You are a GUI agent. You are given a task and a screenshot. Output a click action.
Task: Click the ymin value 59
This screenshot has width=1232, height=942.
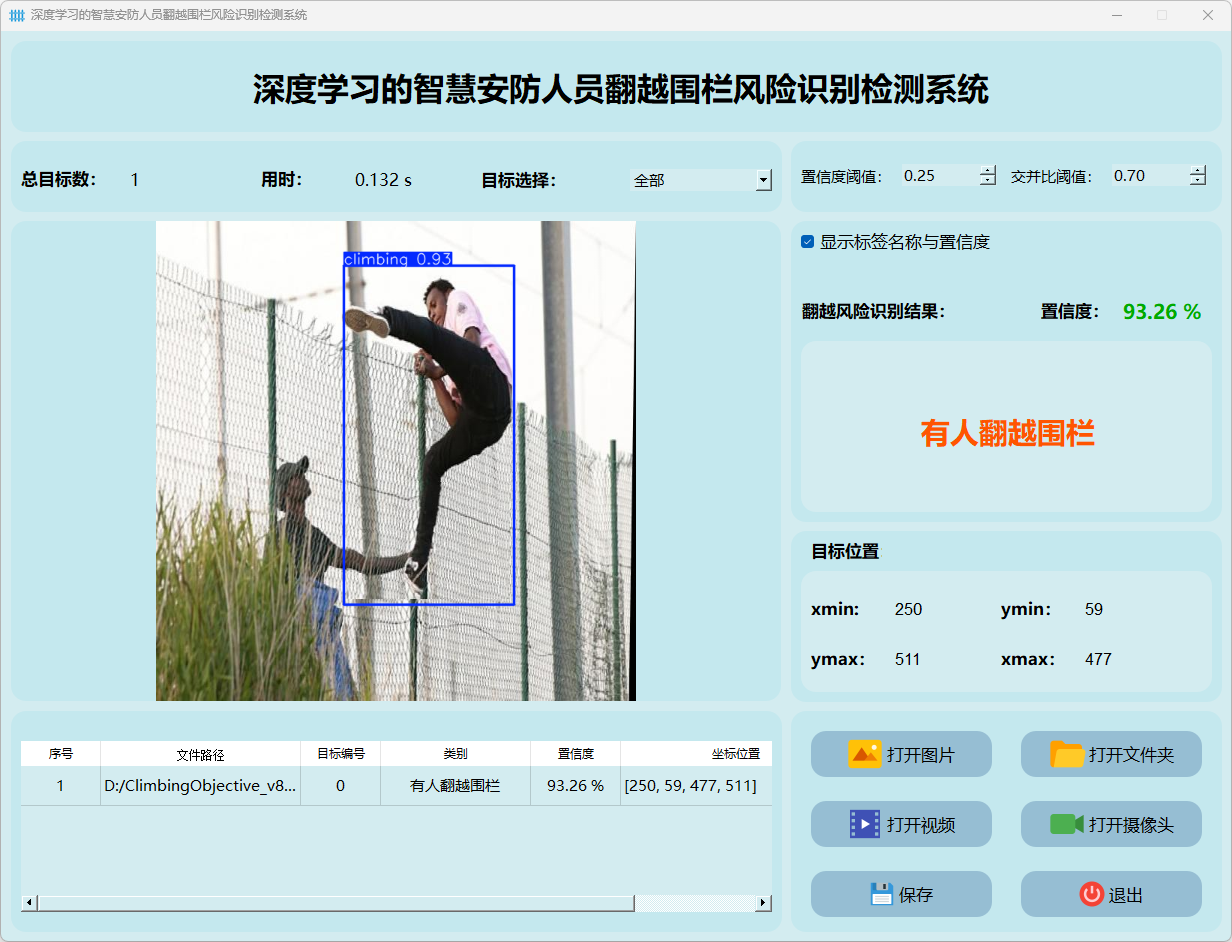pos(1094,609)
